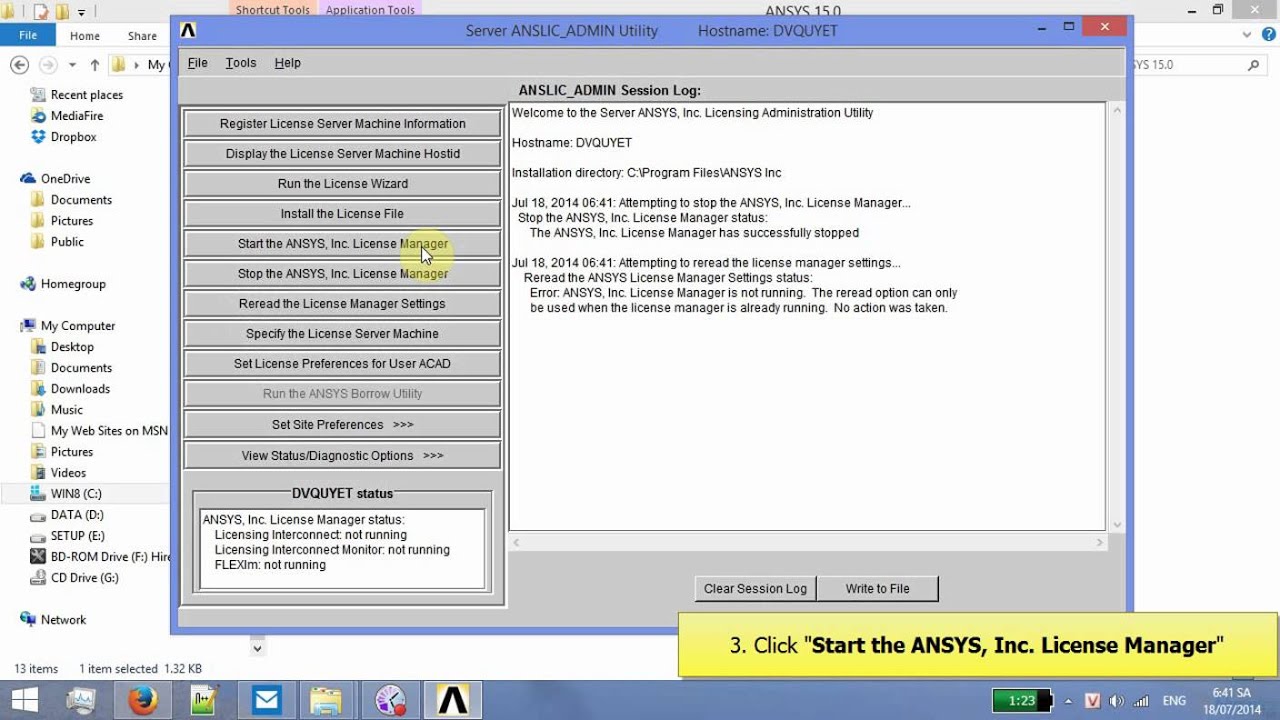Open My Web Sites on MSN
The height and width of the screenshot is (720, 1280).
tap(100, 431)
